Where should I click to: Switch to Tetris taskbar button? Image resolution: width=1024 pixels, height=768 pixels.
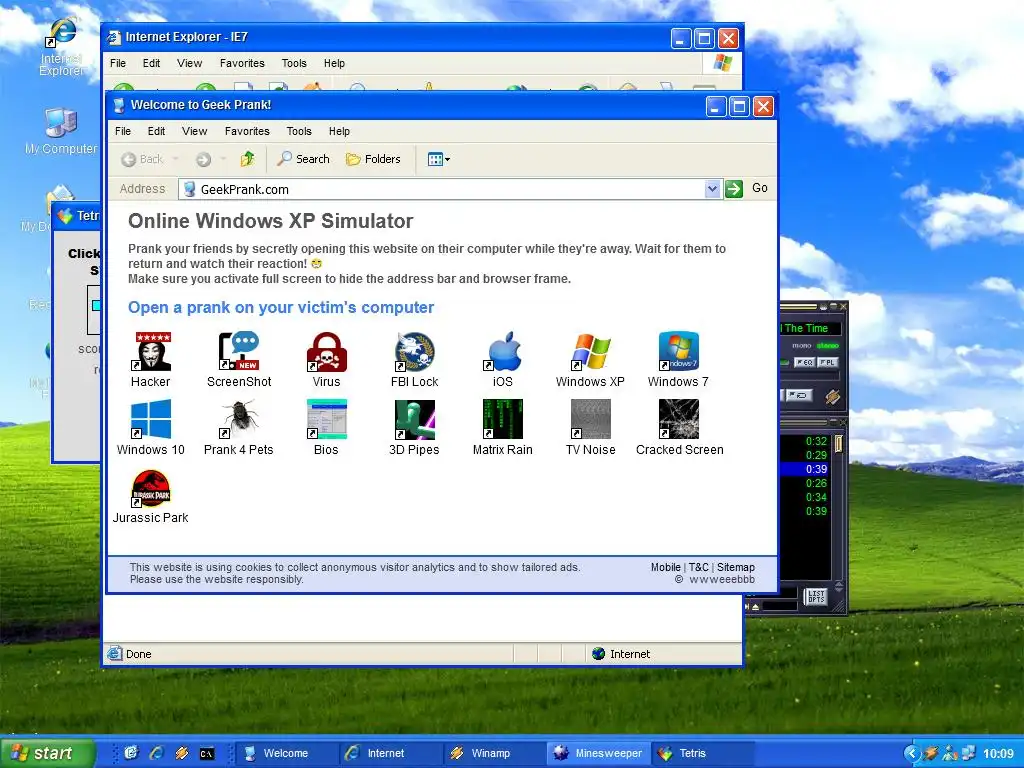[703, 754]
